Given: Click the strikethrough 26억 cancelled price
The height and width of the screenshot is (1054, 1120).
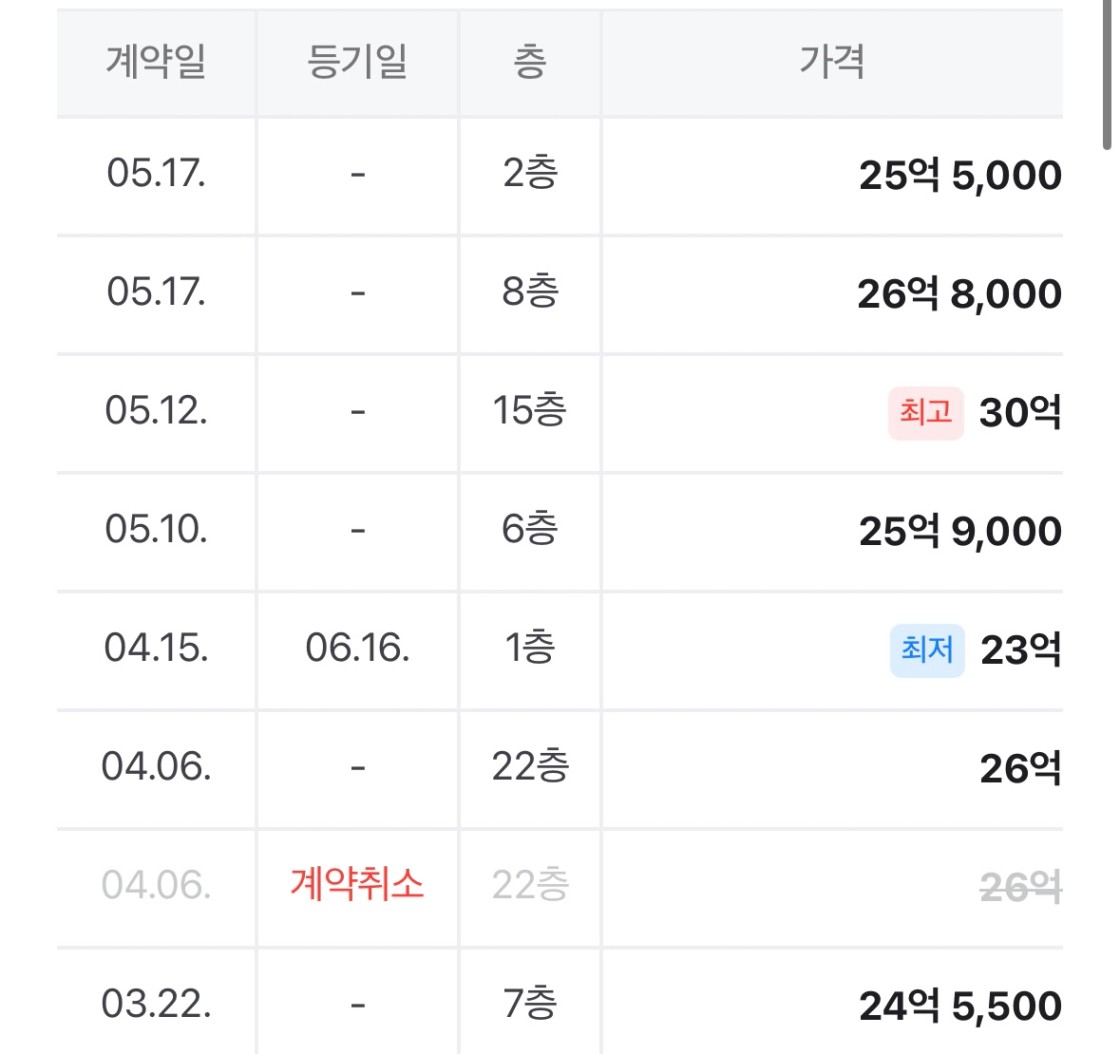Looking at the screenshot, I should [x=1020, y=887].
